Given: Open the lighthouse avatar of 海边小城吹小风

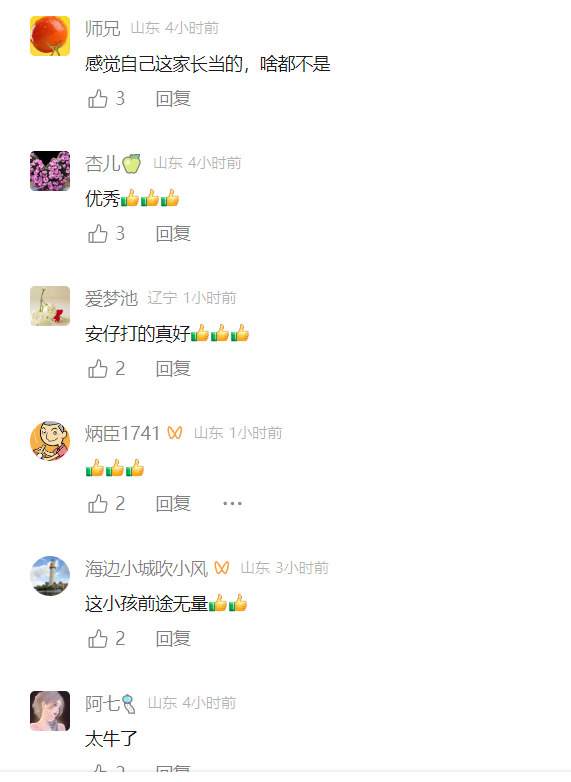Looking at the screenshot, I should pos(50,576).
